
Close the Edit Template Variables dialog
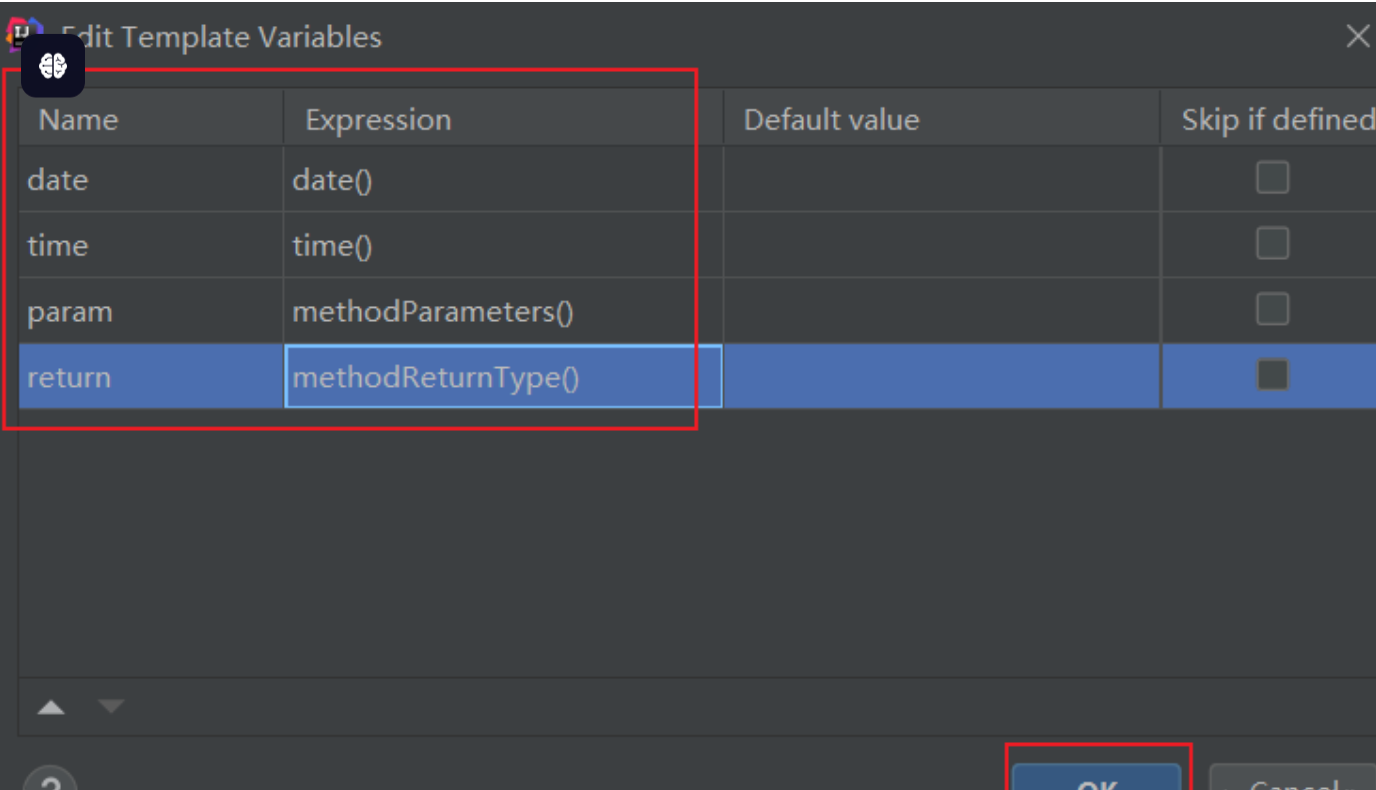click(x=1357, y=37)
